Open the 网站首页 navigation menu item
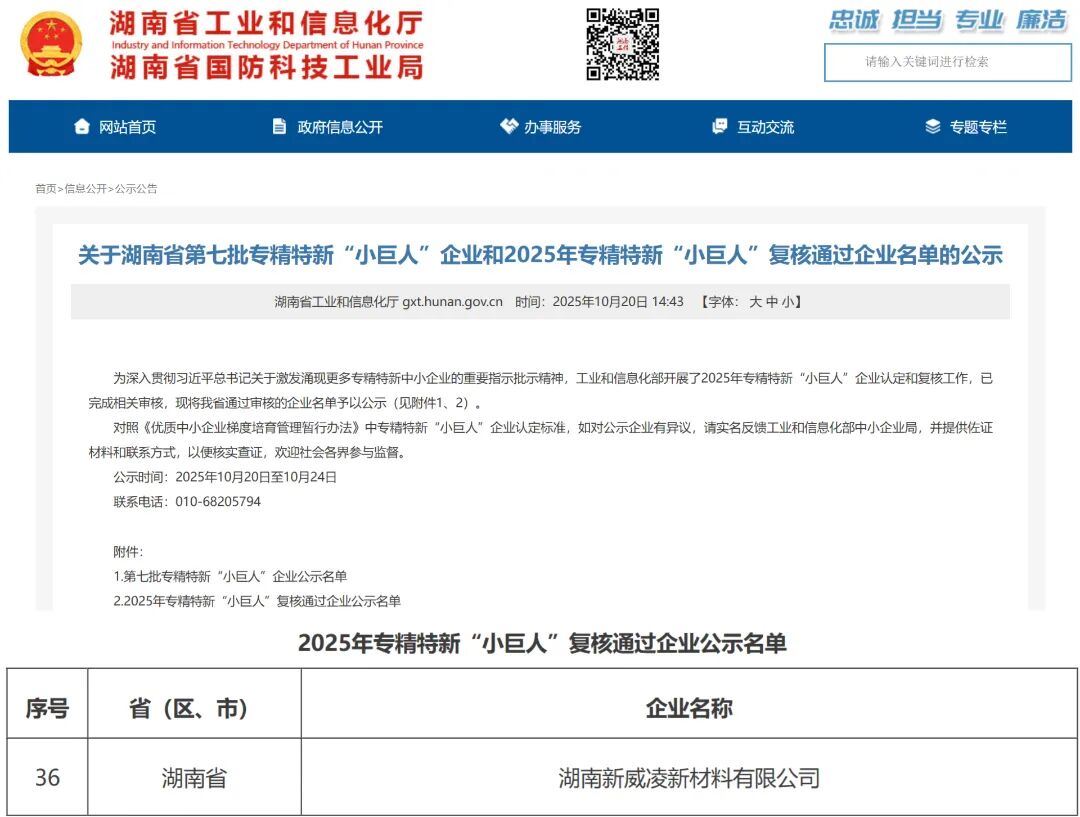This screenshot has height=817, width=1080. click(x=127, y=127)
